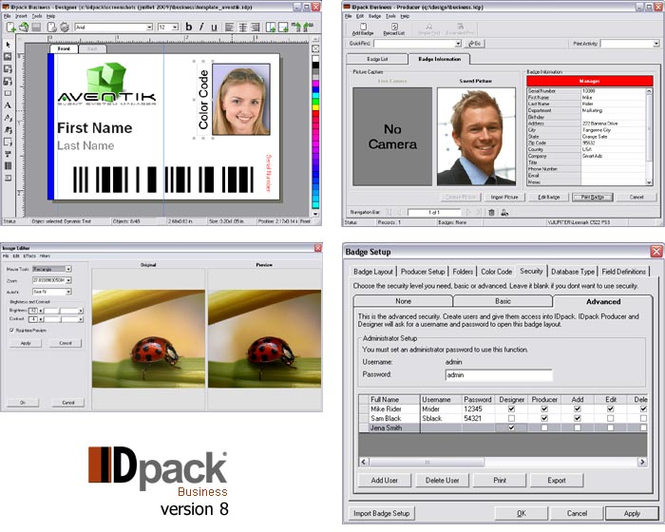Click the Export button in Badge Setup
The height and width of the screenshot is (532, 665).
tap(556, 480)
